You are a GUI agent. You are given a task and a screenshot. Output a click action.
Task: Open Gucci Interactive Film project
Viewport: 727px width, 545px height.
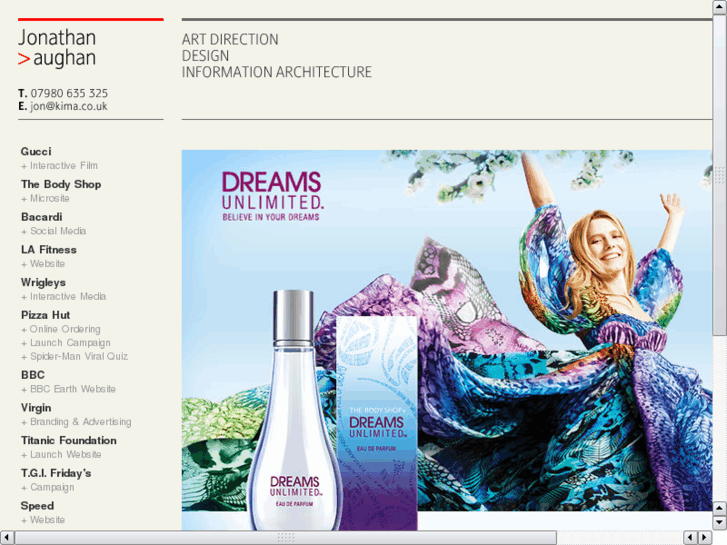coord(59,166)
